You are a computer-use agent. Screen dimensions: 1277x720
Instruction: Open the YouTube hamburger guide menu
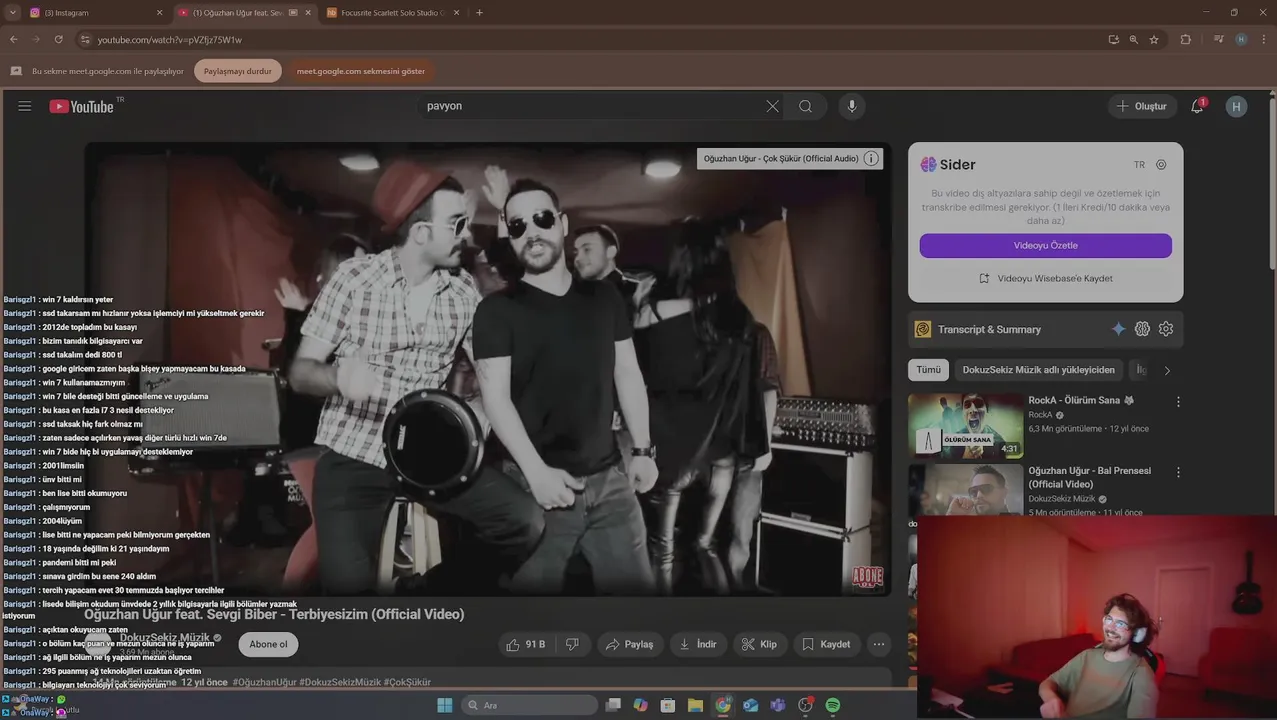click(x=25, y=106)
